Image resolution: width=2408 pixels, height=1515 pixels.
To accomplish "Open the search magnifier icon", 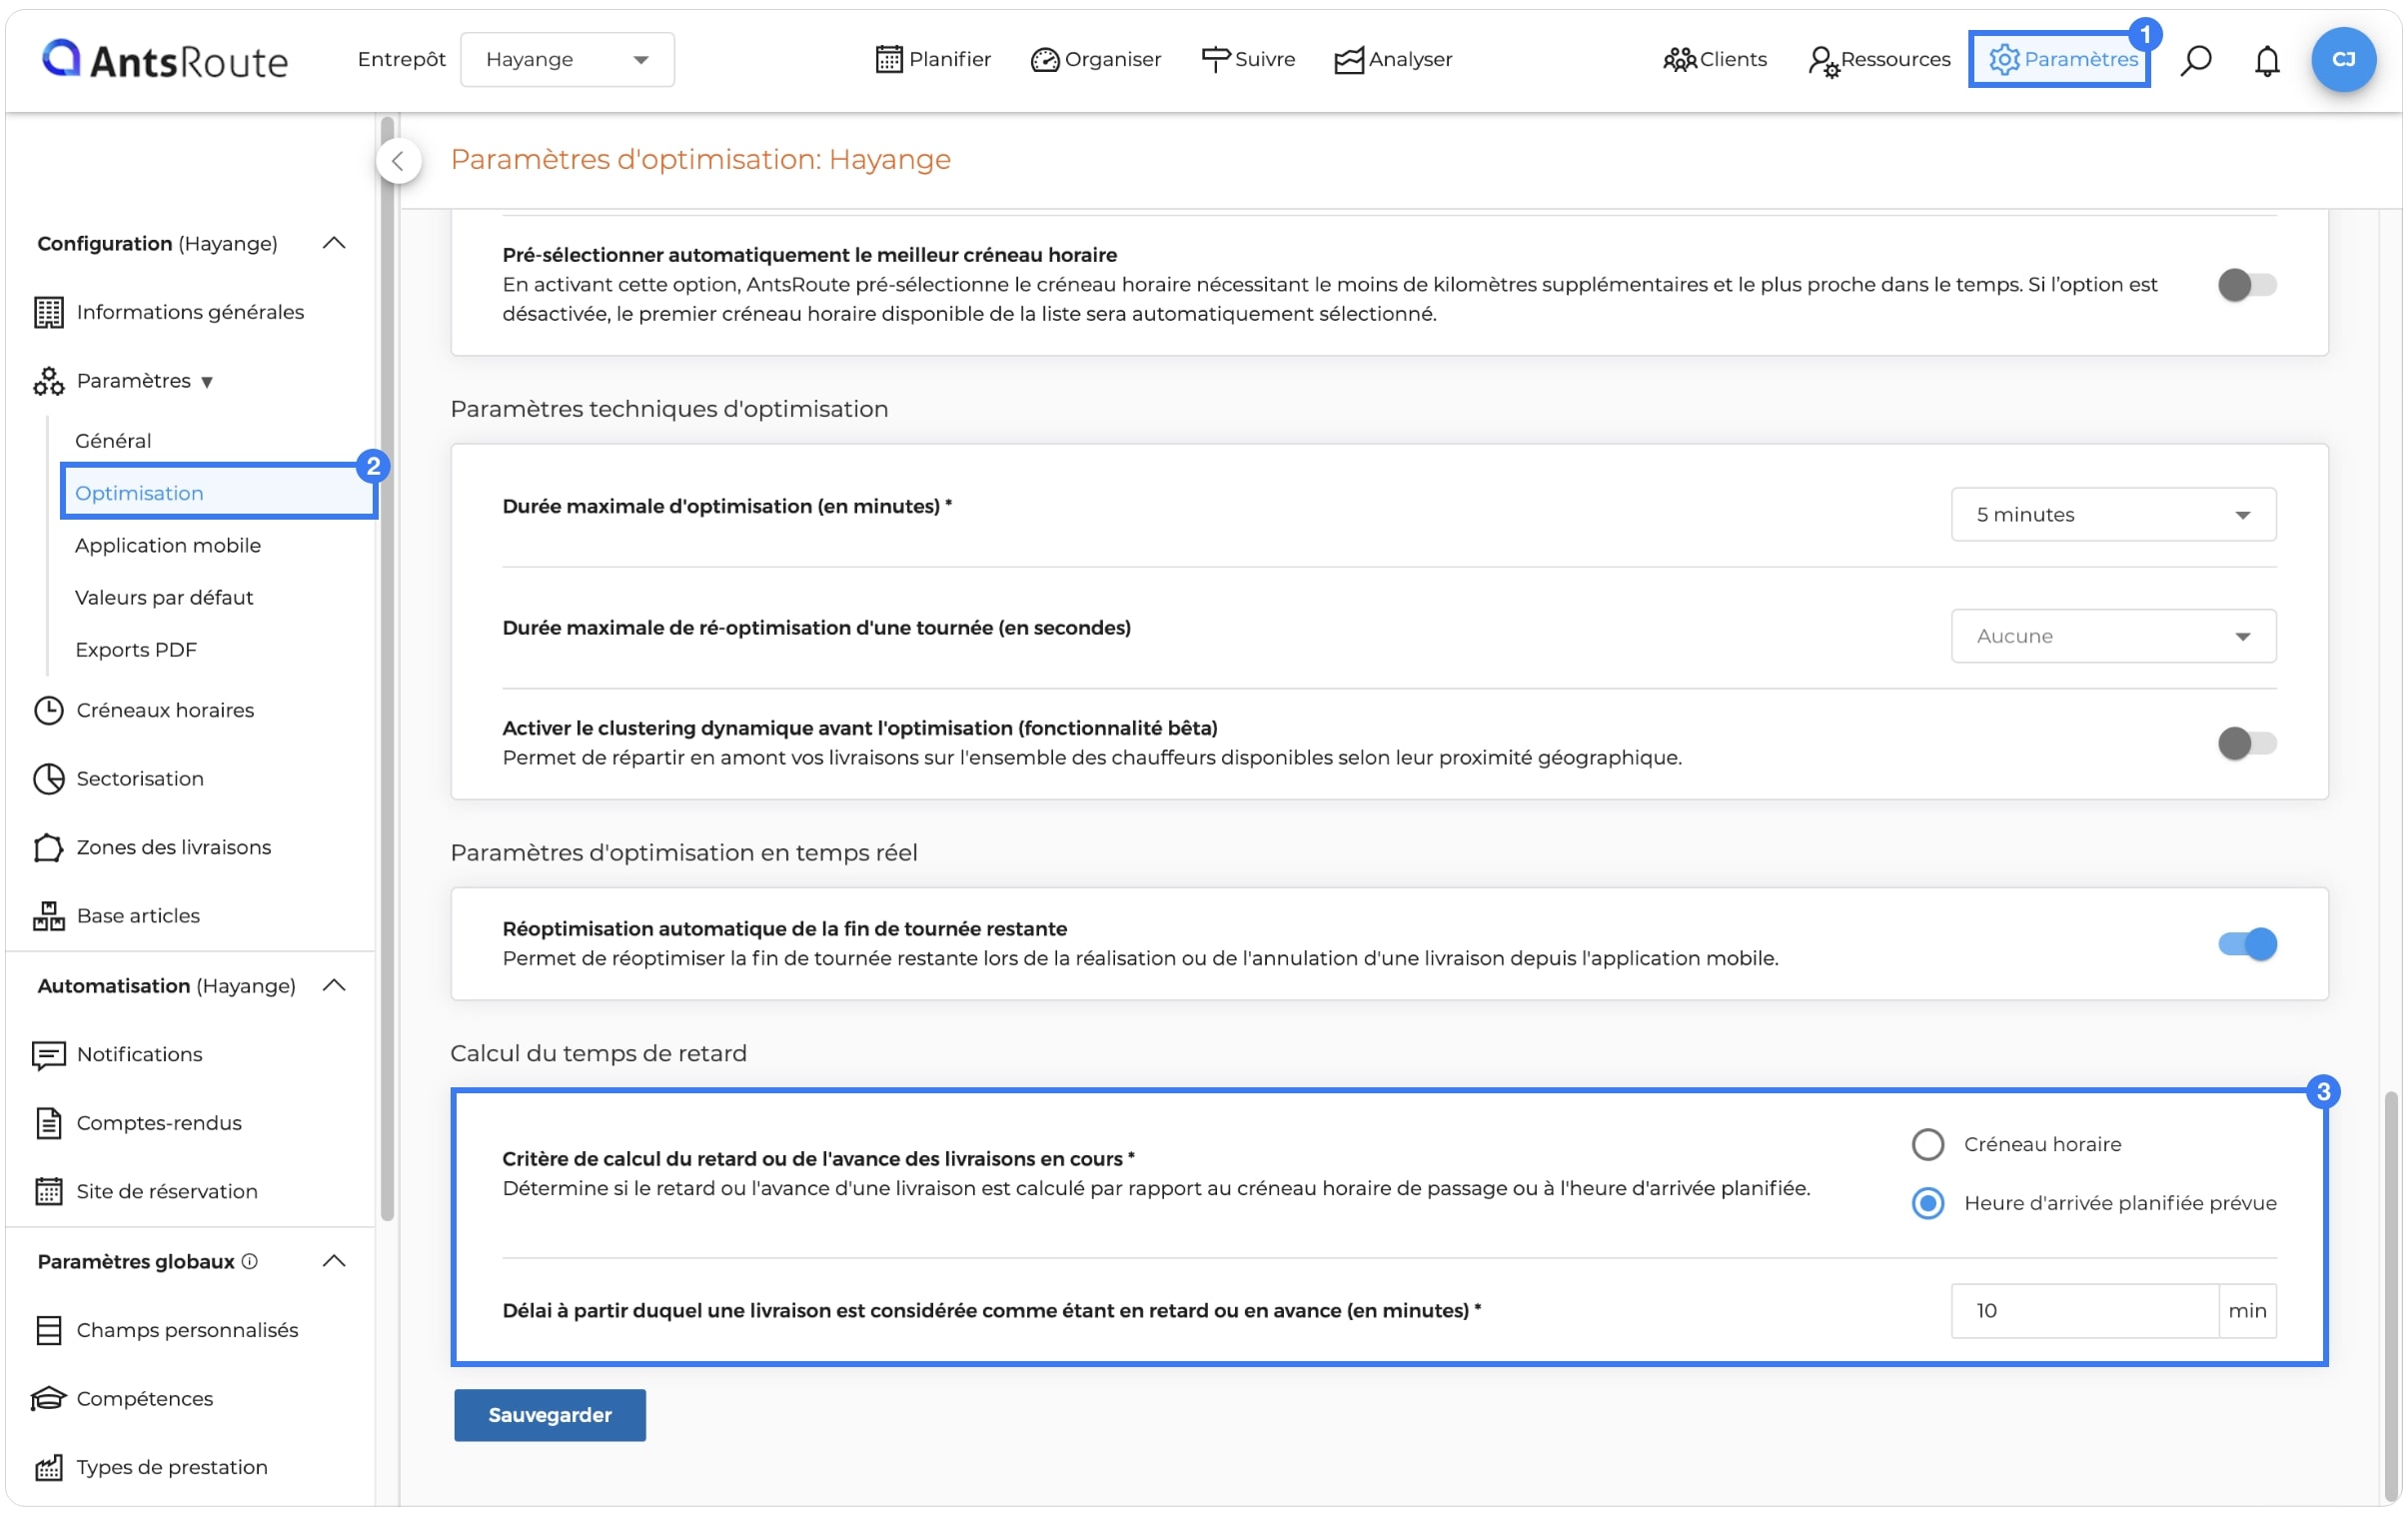I will point(2196,60).
